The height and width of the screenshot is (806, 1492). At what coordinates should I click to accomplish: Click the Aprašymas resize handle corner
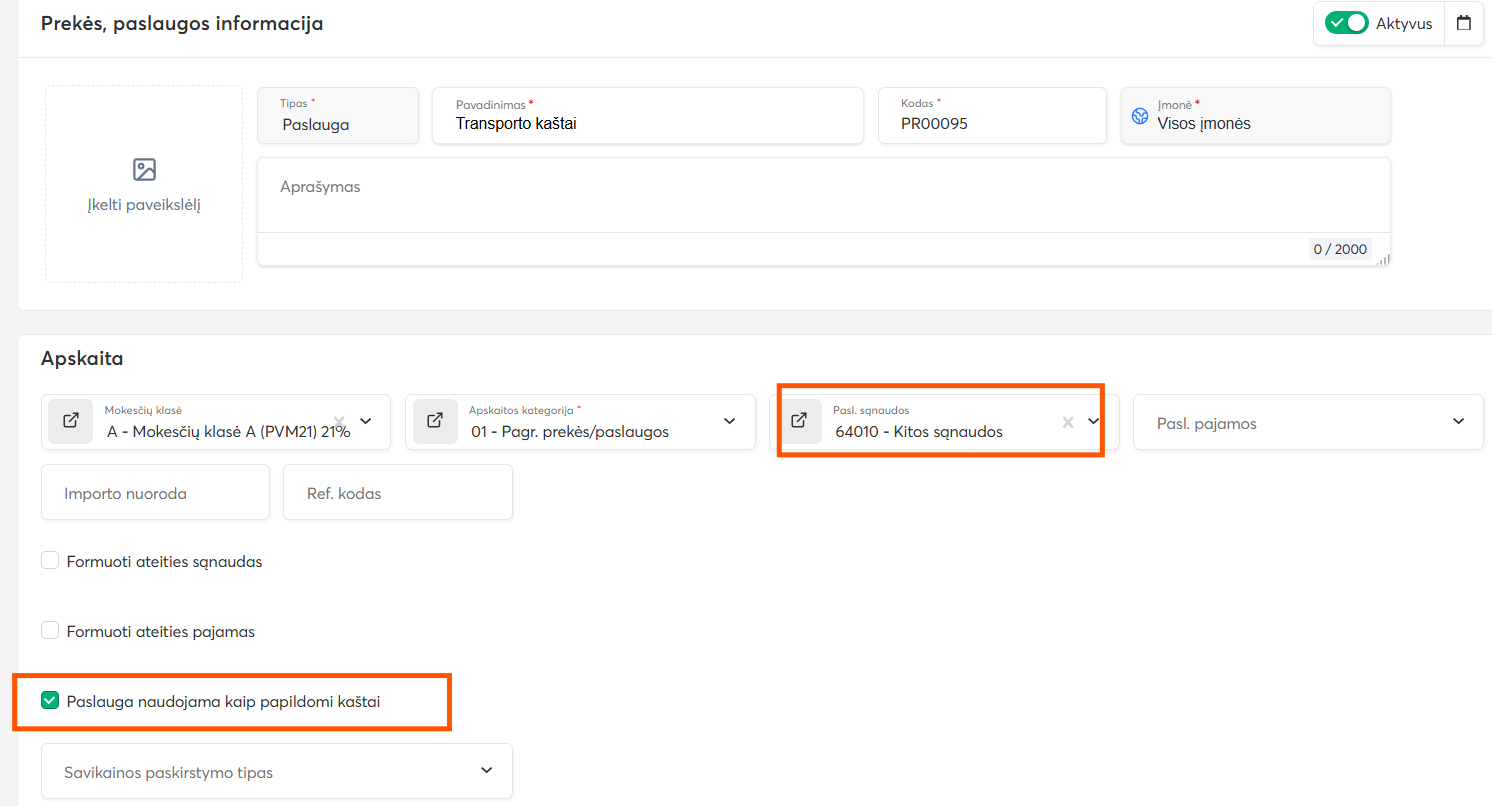point(1383,259)
